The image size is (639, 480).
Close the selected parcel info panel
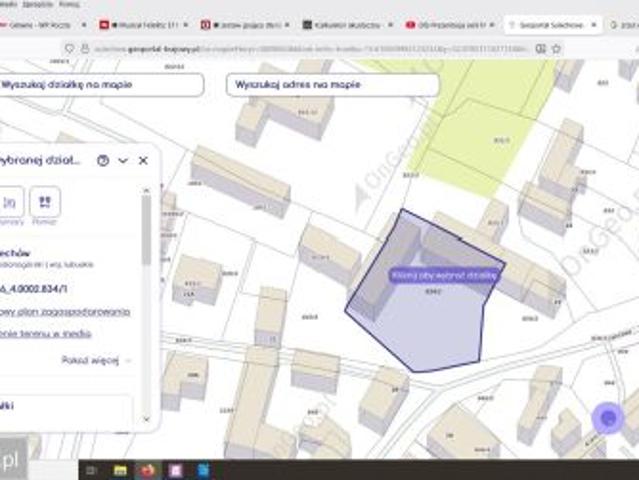(x=143, y=160)
